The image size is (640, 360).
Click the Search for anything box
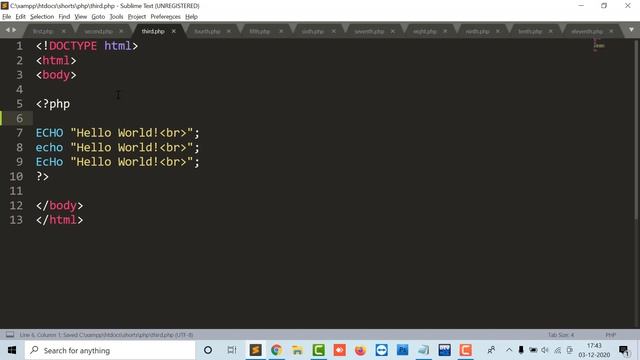110,350
